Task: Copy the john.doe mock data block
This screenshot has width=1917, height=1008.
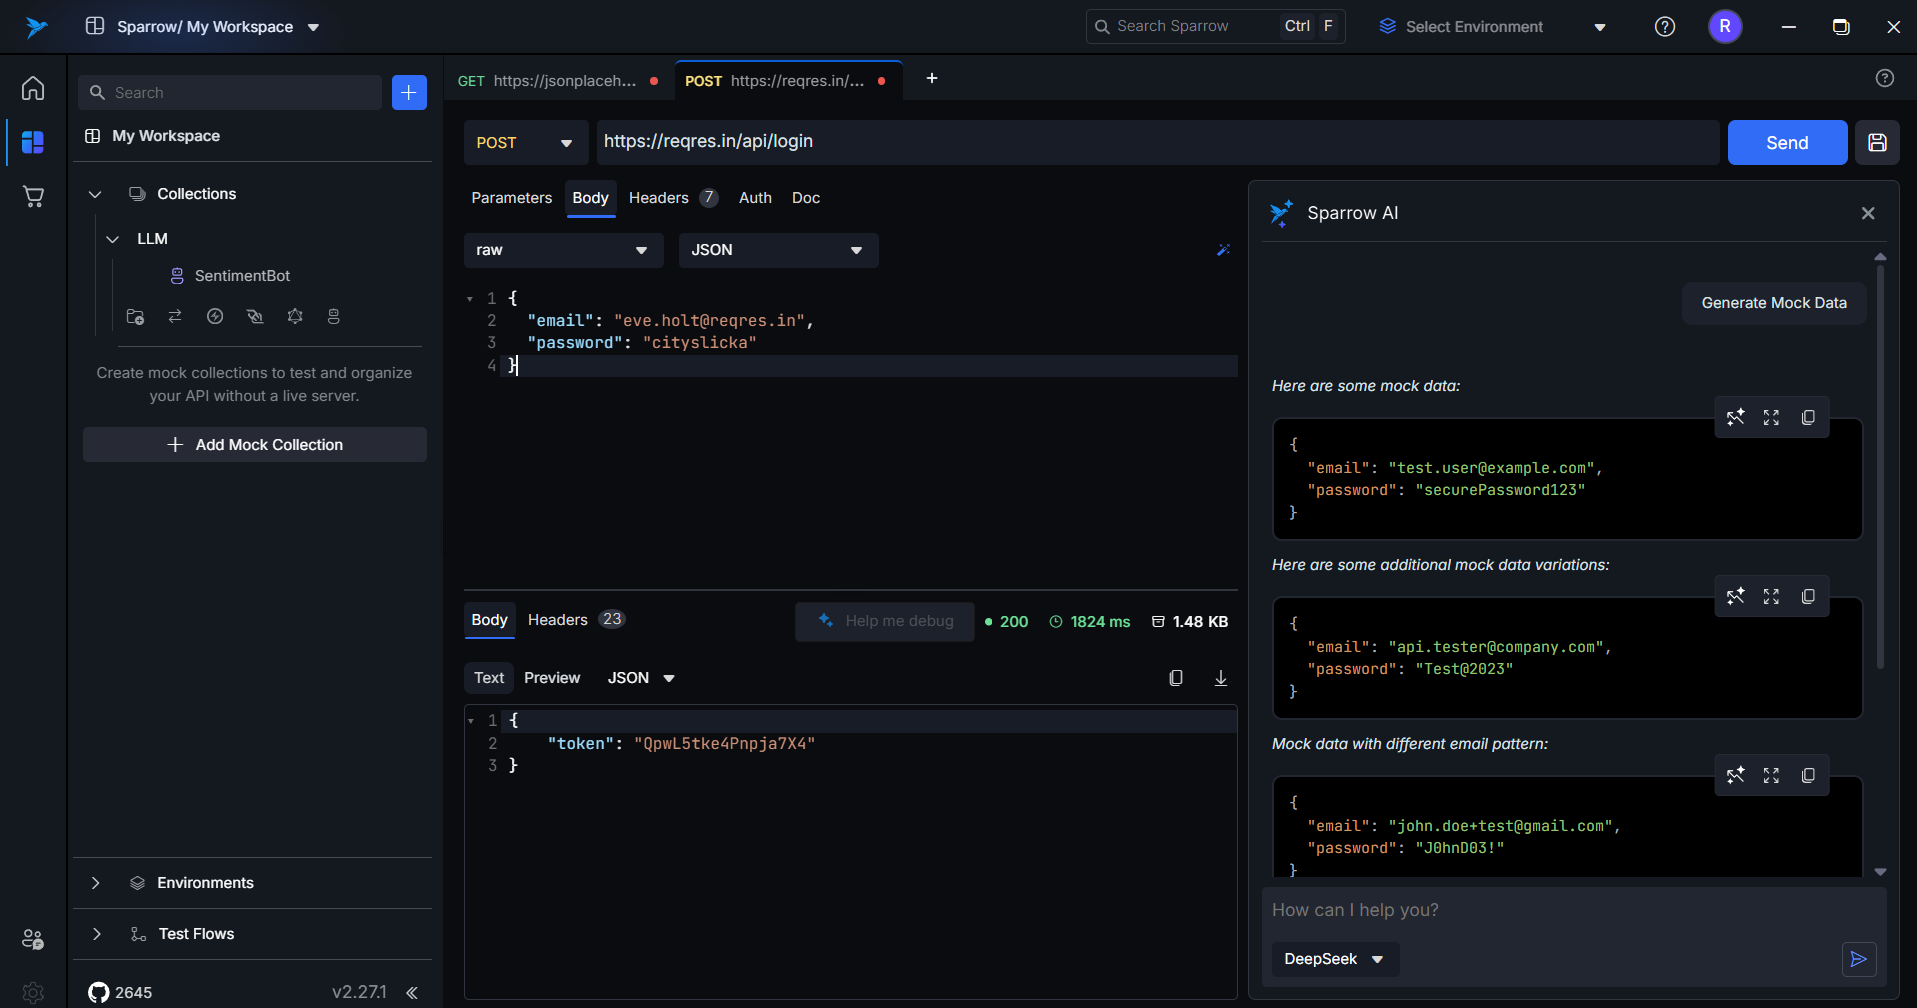Action: tap(1808, 775)
